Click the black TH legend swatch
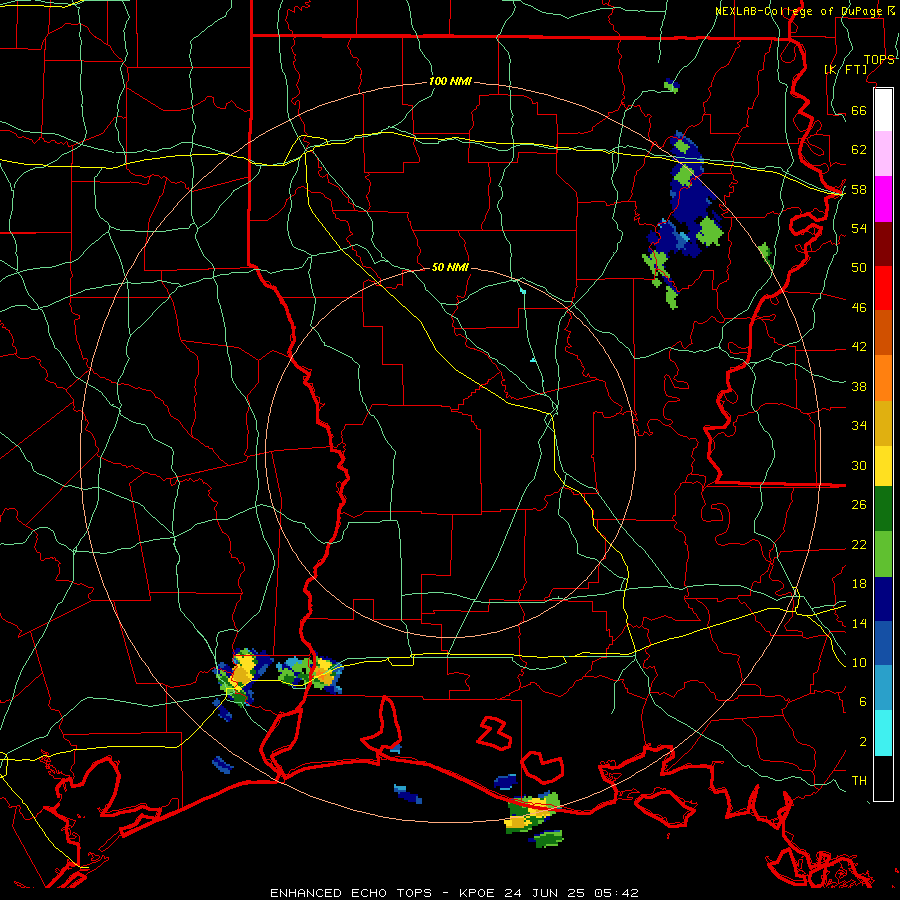 click(883, 778)
